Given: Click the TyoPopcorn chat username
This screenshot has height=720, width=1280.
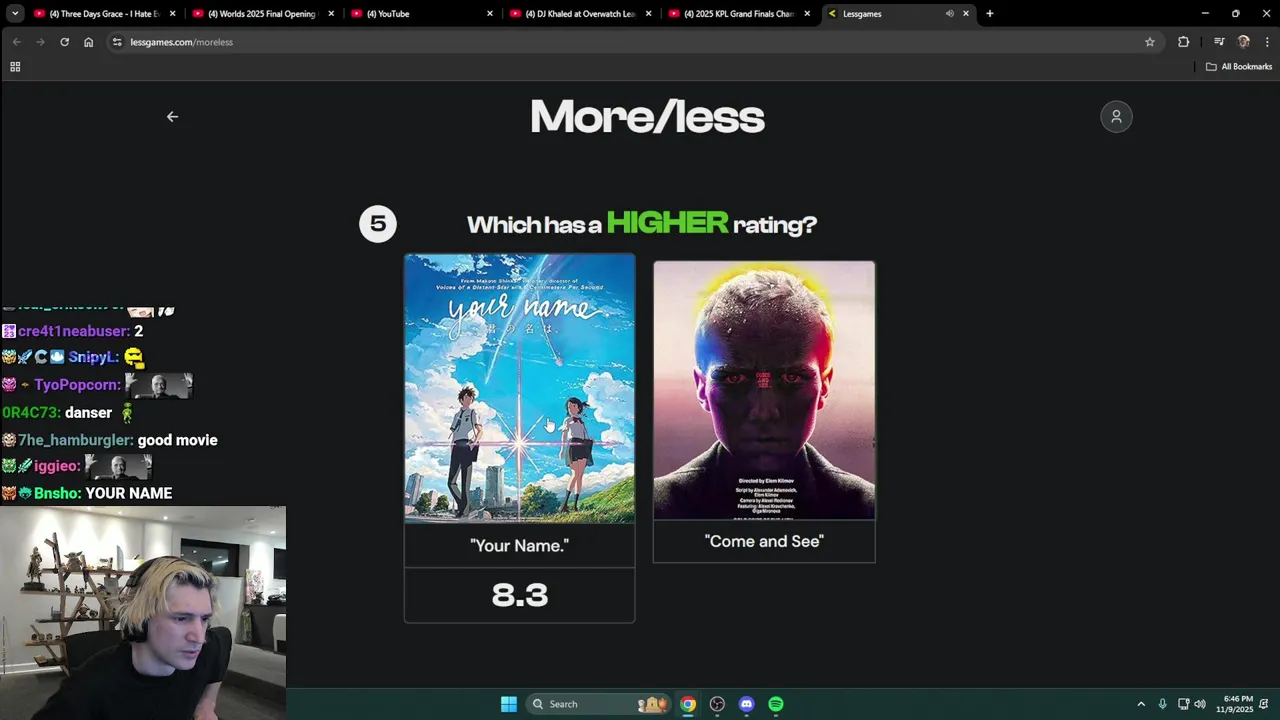Looking at the screenshot, I should (x=76, y=385).
